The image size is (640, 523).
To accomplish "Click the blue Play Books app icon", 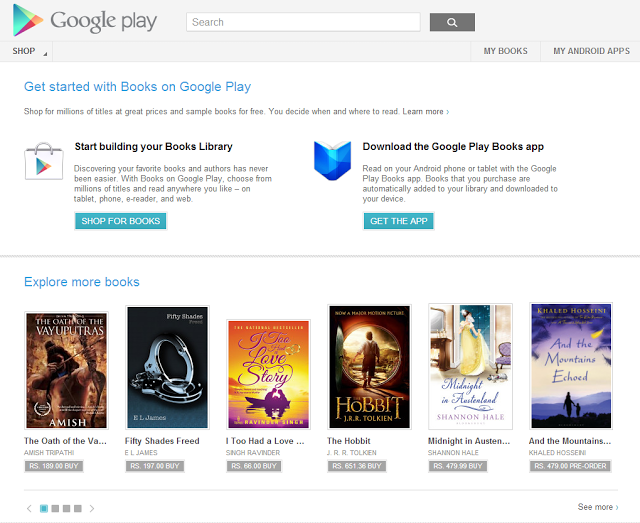I will click(332, 160).
